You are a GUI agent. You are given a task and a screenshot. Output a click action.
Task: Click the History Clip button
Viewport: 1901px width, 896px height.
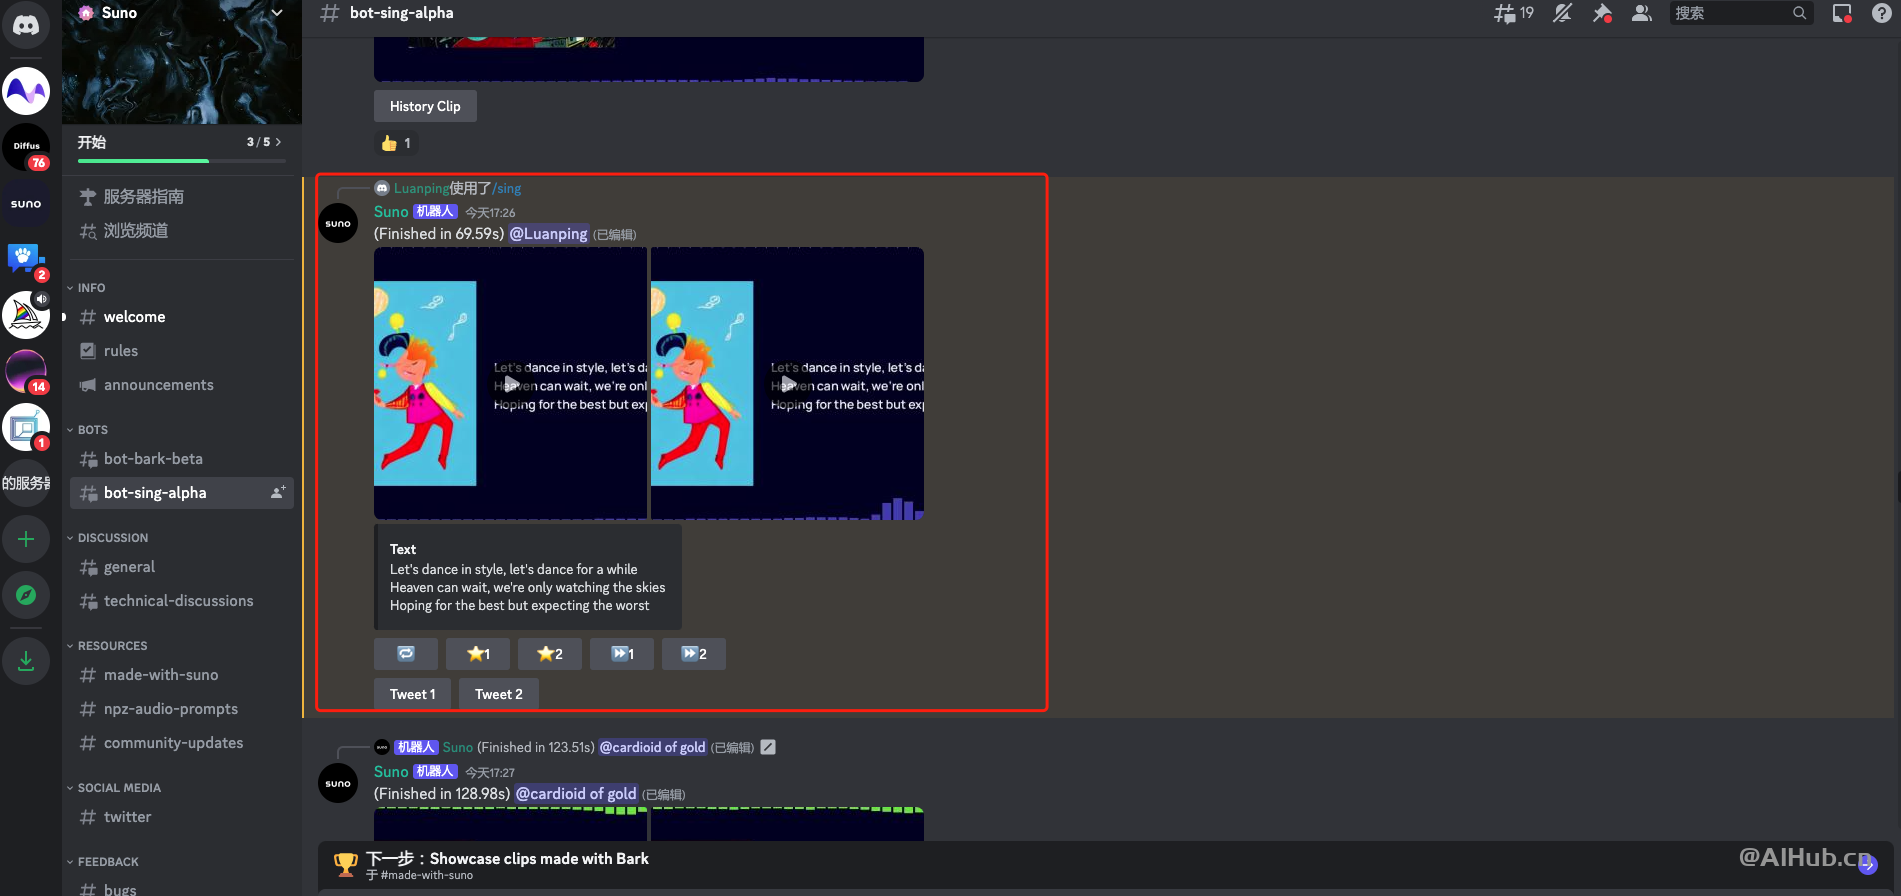pos(425,106)
